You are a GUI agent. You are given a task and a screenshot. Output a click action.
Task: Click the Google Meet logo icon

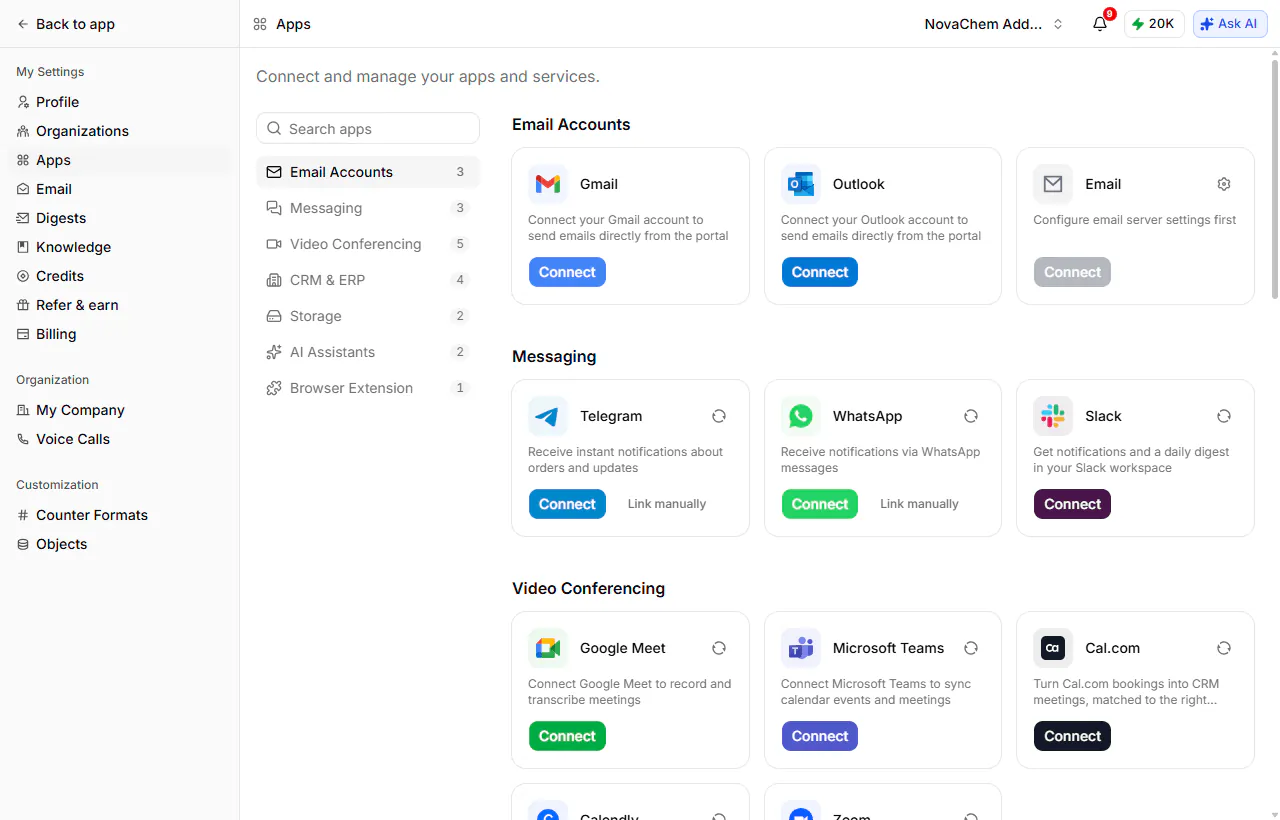[548, 648]
